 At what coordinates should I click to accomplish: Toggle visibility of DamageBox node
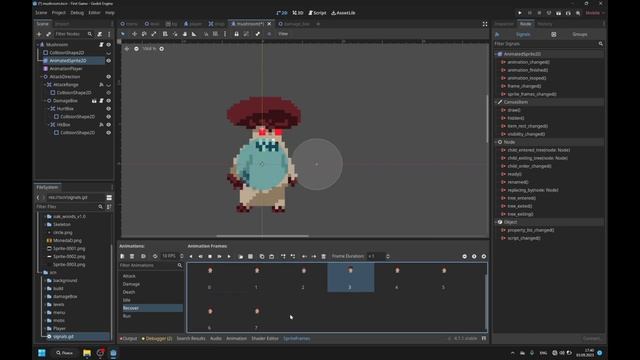point(109,100)
